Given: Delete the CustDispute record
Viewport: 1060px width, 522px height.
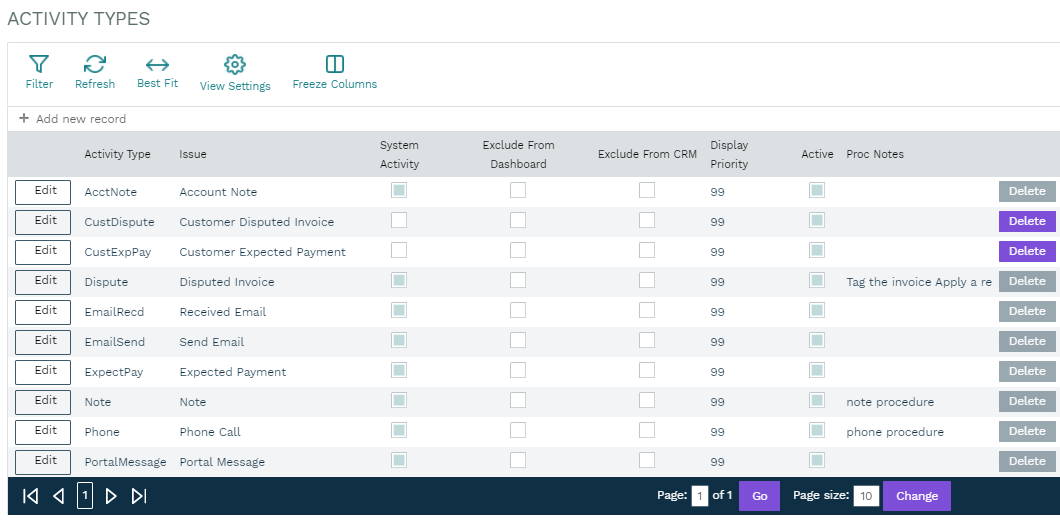Looking at the screenshot, I should click(1027, 221).
